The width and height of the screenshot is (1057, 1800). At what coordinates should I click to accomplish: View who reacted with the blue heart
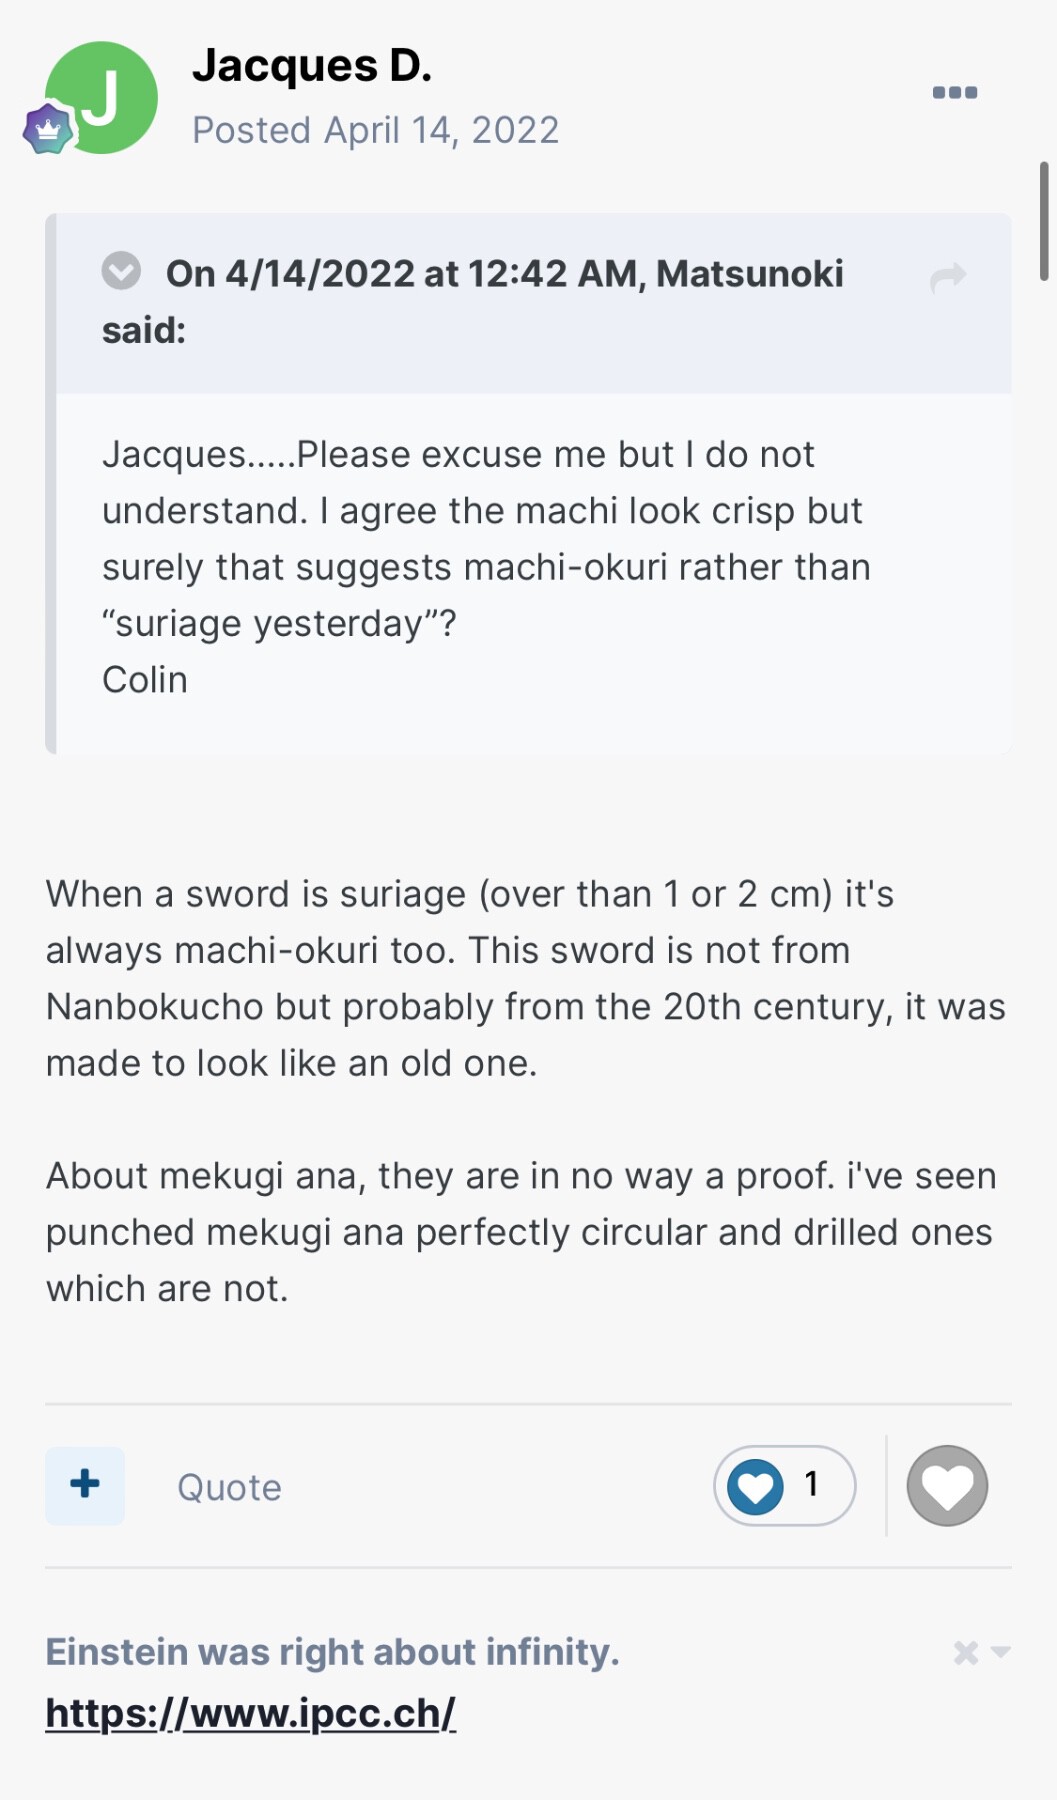[x=755, y=1486]
